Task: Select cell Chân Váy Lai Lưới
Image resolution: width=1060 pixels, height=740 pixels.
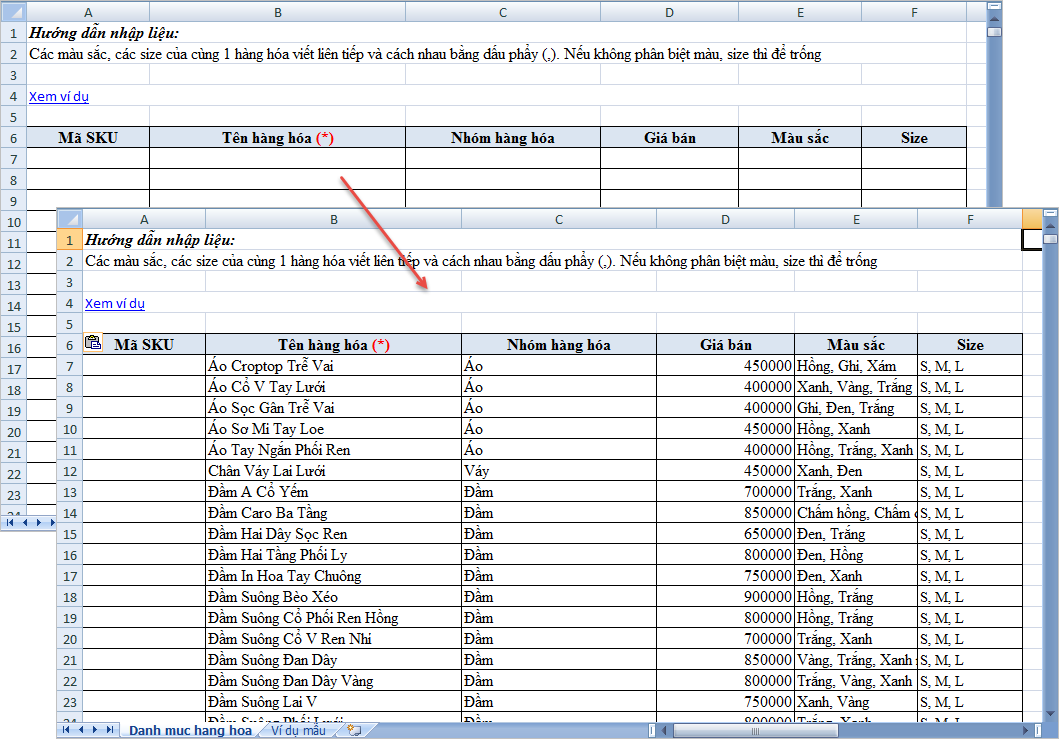Action: pyautogui.click(x=333, y=471)
